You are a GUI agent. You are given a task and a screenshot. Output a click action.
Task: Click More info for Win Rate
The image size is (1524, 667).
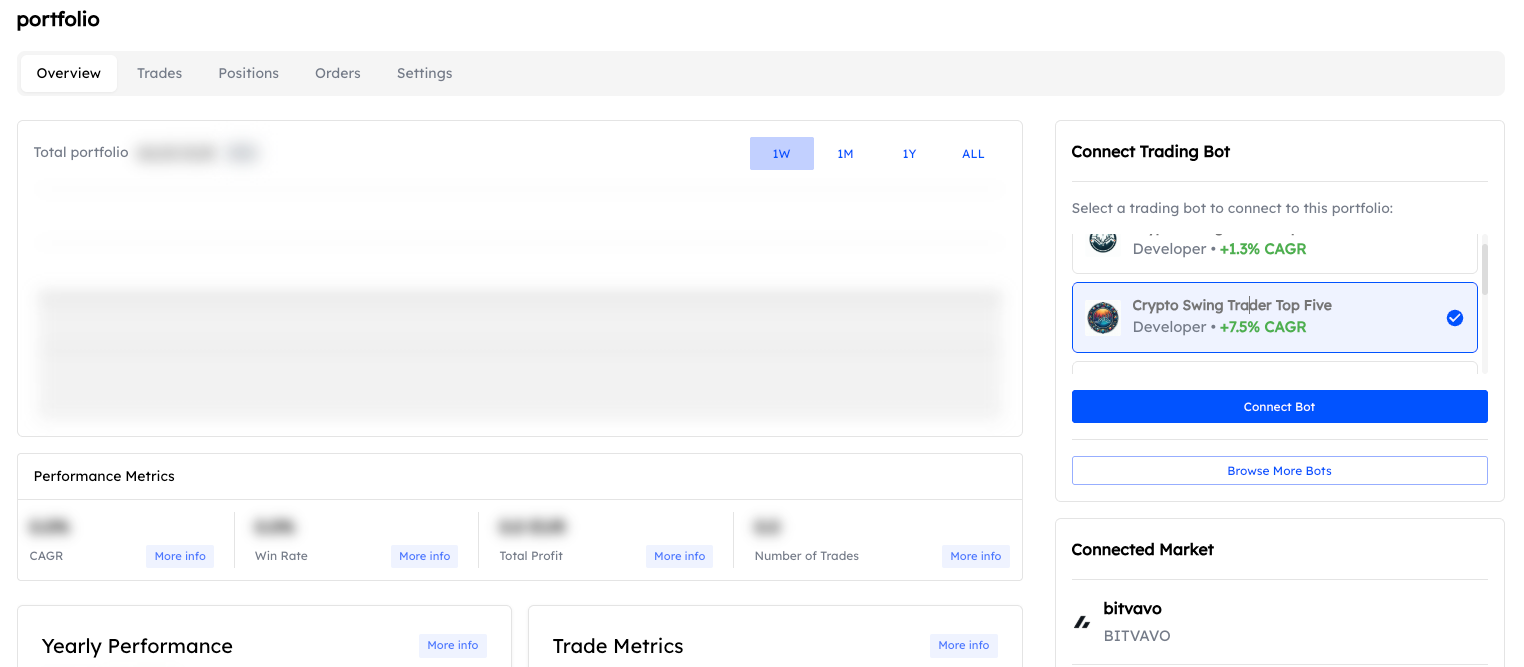pos(424,555)
